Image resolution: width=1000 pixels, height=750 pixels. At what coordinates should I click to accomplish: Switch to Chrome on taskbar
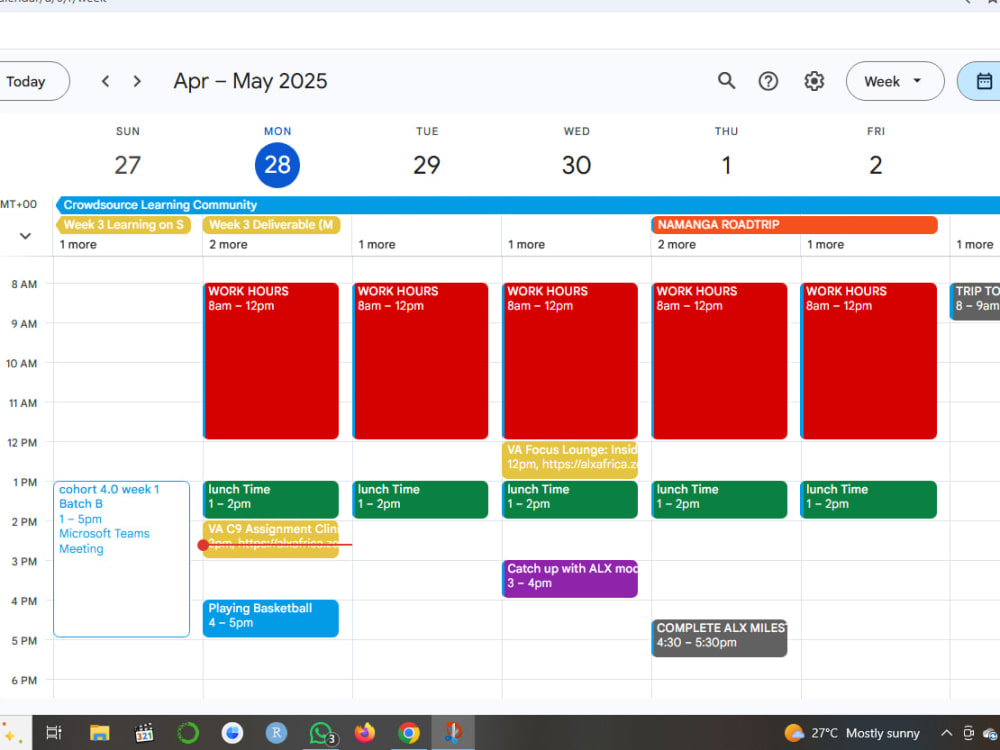click(x=409, y=733)
